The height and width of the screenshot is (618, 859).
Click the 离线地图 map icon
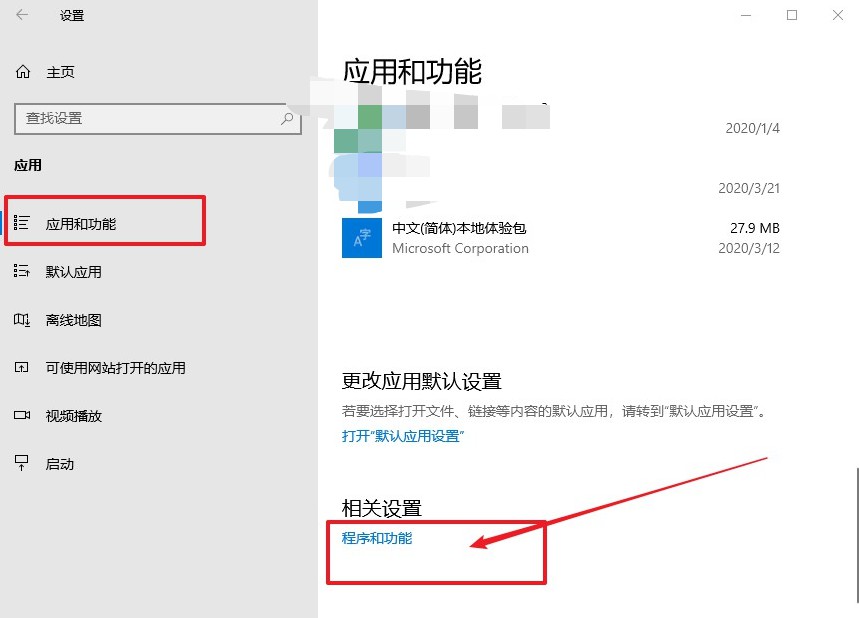(22, 320)
